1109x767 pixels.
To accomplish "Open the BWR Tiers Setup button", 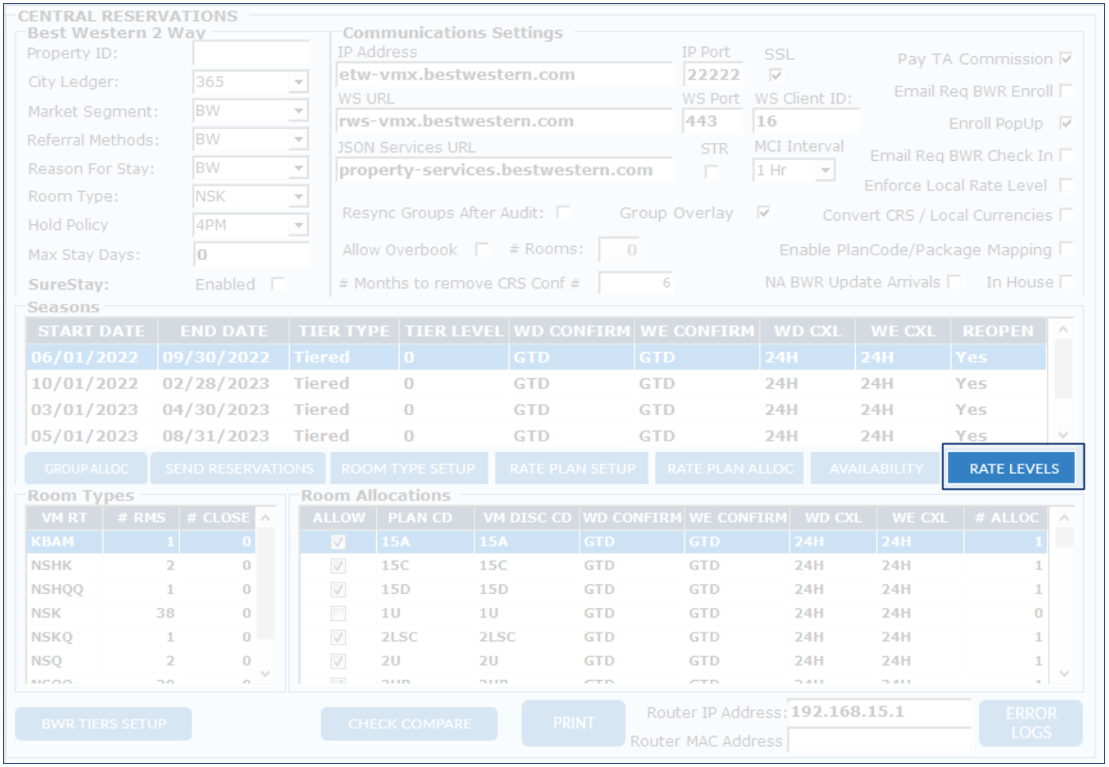I will [x=103, y=724].
